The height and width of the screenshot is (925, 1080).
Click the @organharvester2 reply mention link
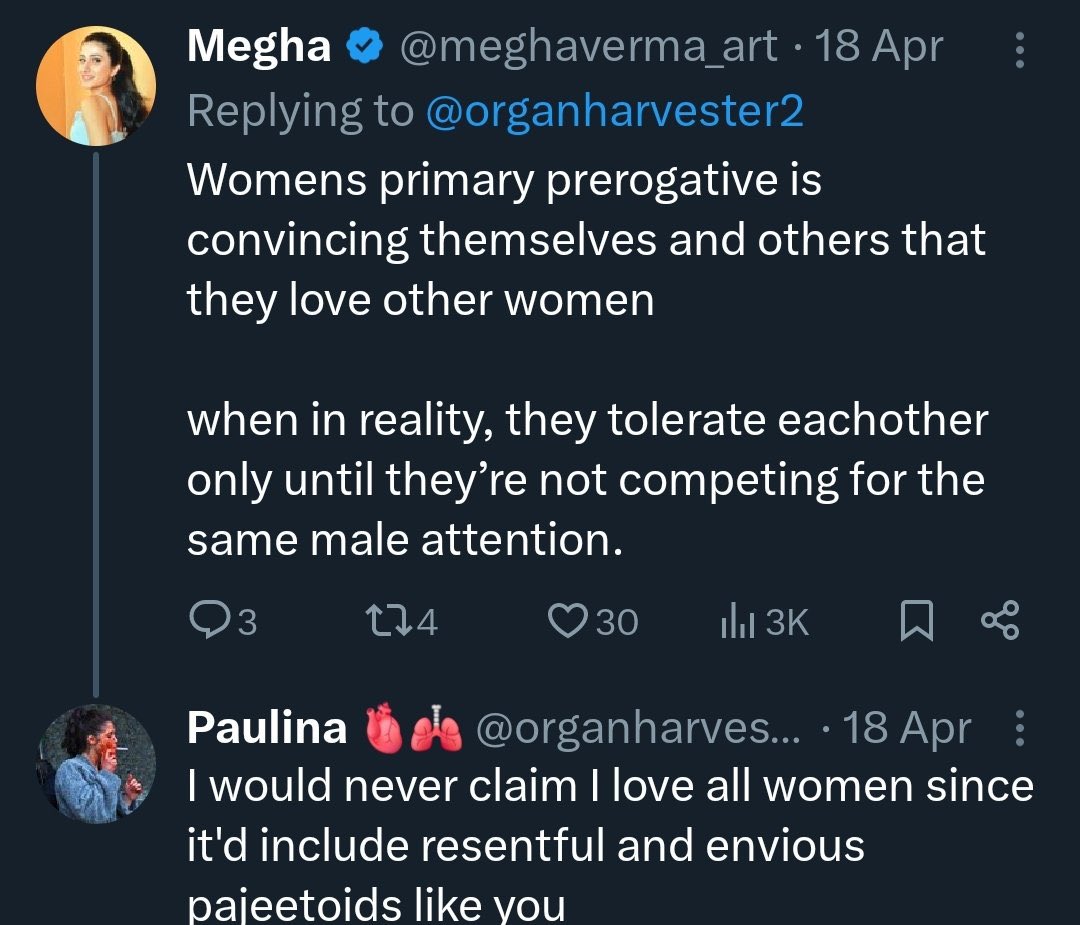point(615,110)
